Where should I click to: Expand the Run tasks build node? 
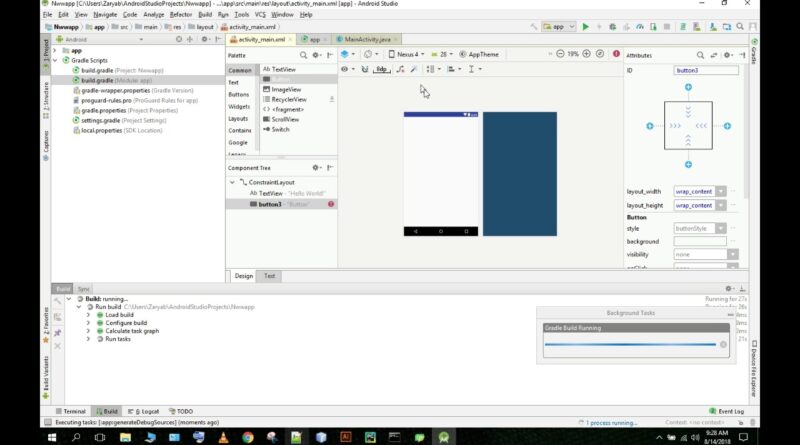[x=88, y=339]
